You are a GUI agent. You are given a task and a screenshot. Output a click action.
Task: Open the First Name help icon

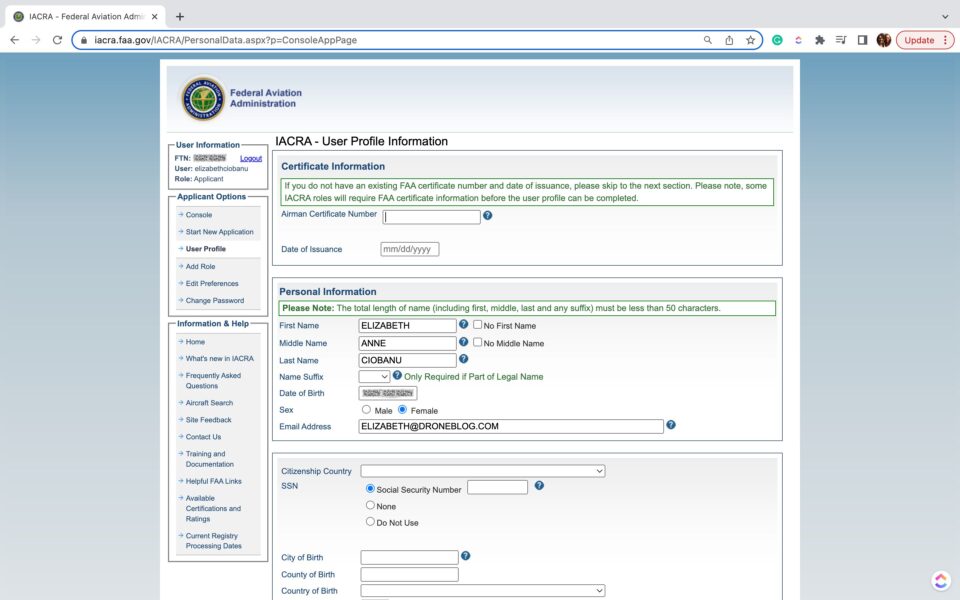click(463, 324)
